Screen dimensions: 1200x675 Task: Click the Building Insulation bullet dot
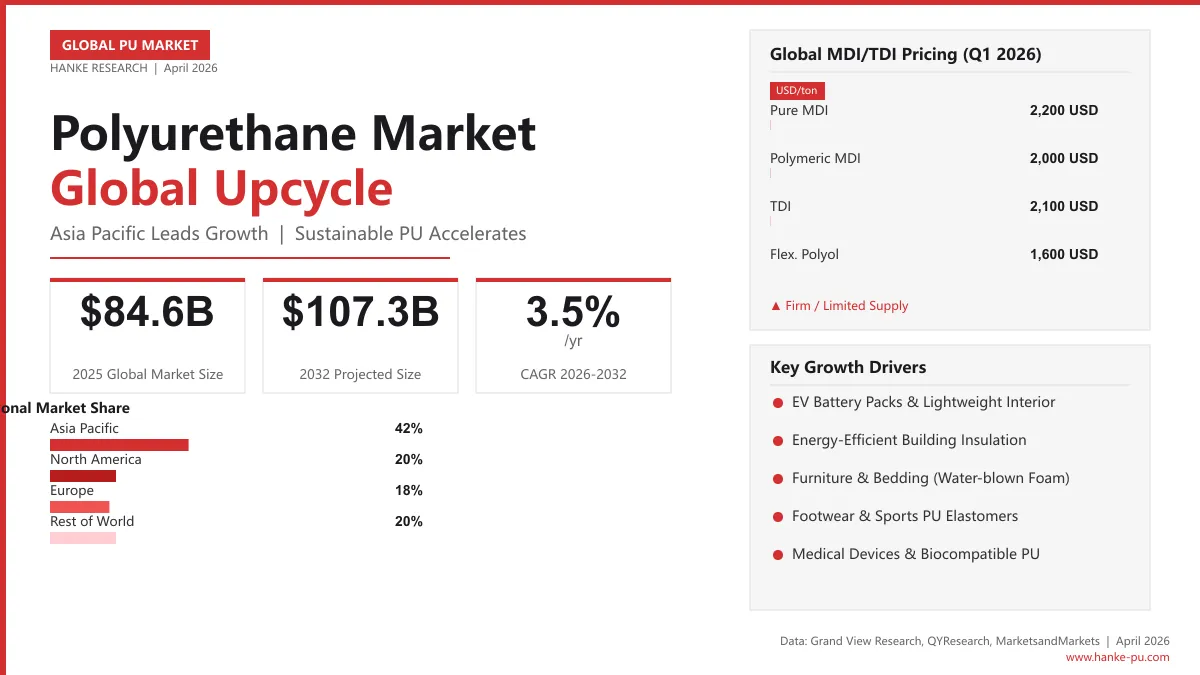point(777,441)
